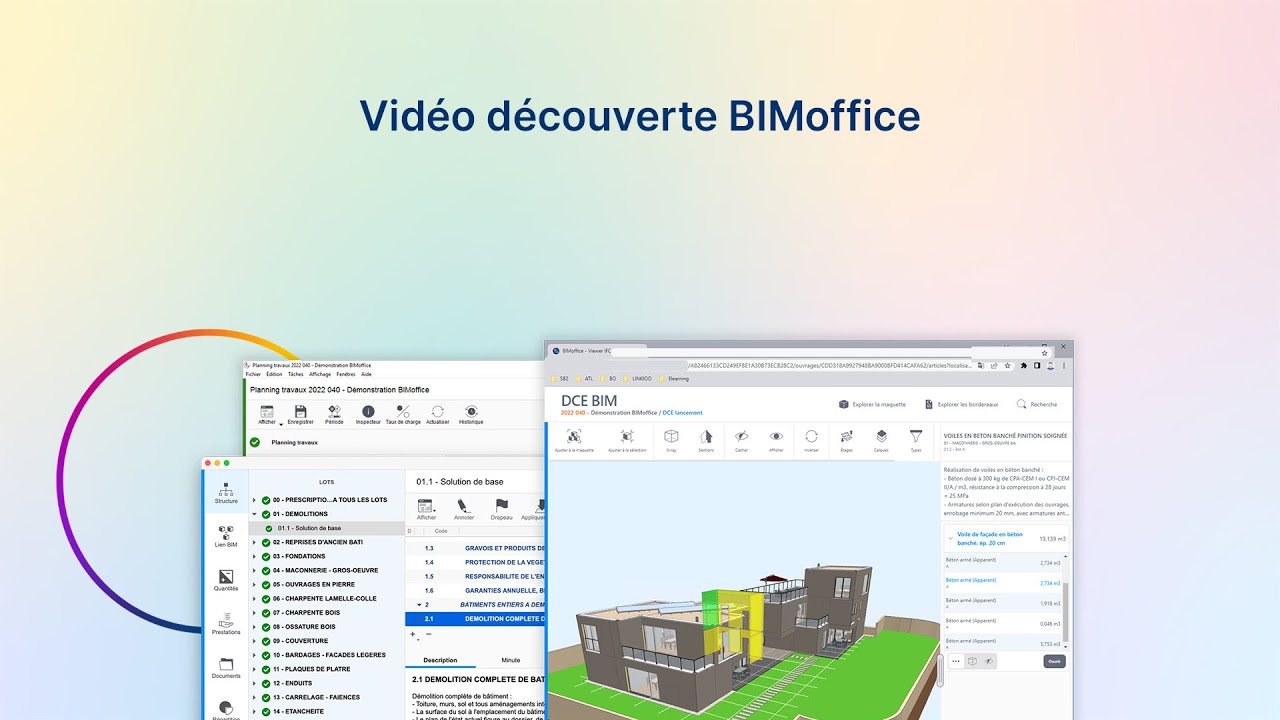Click Ajuster à la maquette icon in viewer
1280x720 pixels.
(x=574, y=436)
